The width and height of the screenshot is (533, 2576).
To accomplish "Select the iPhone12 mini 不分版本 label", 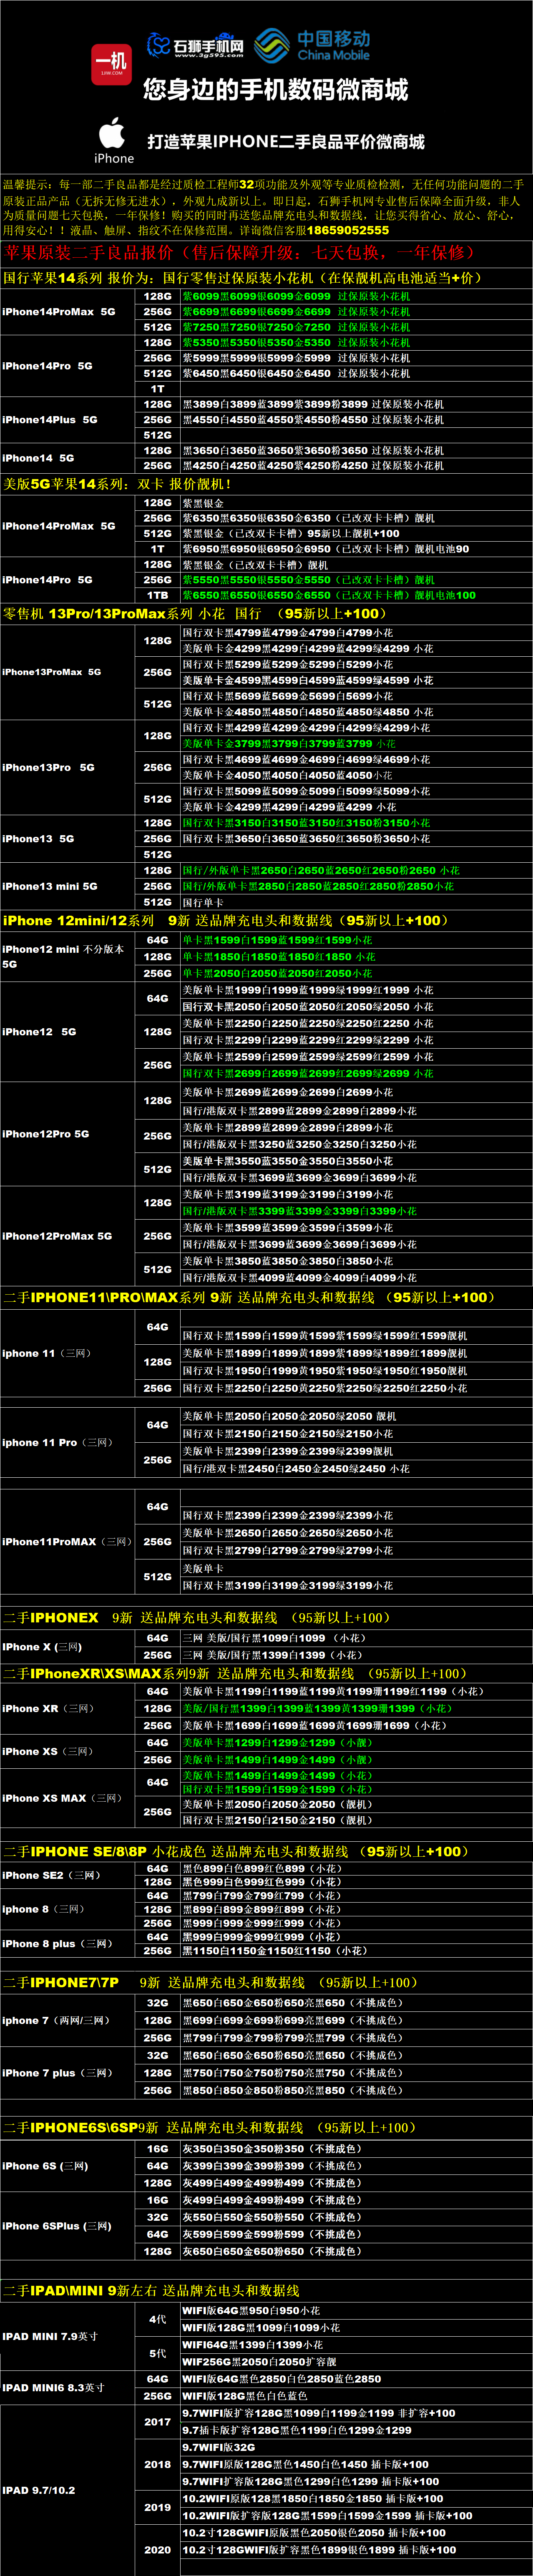I will coord(64,956).
